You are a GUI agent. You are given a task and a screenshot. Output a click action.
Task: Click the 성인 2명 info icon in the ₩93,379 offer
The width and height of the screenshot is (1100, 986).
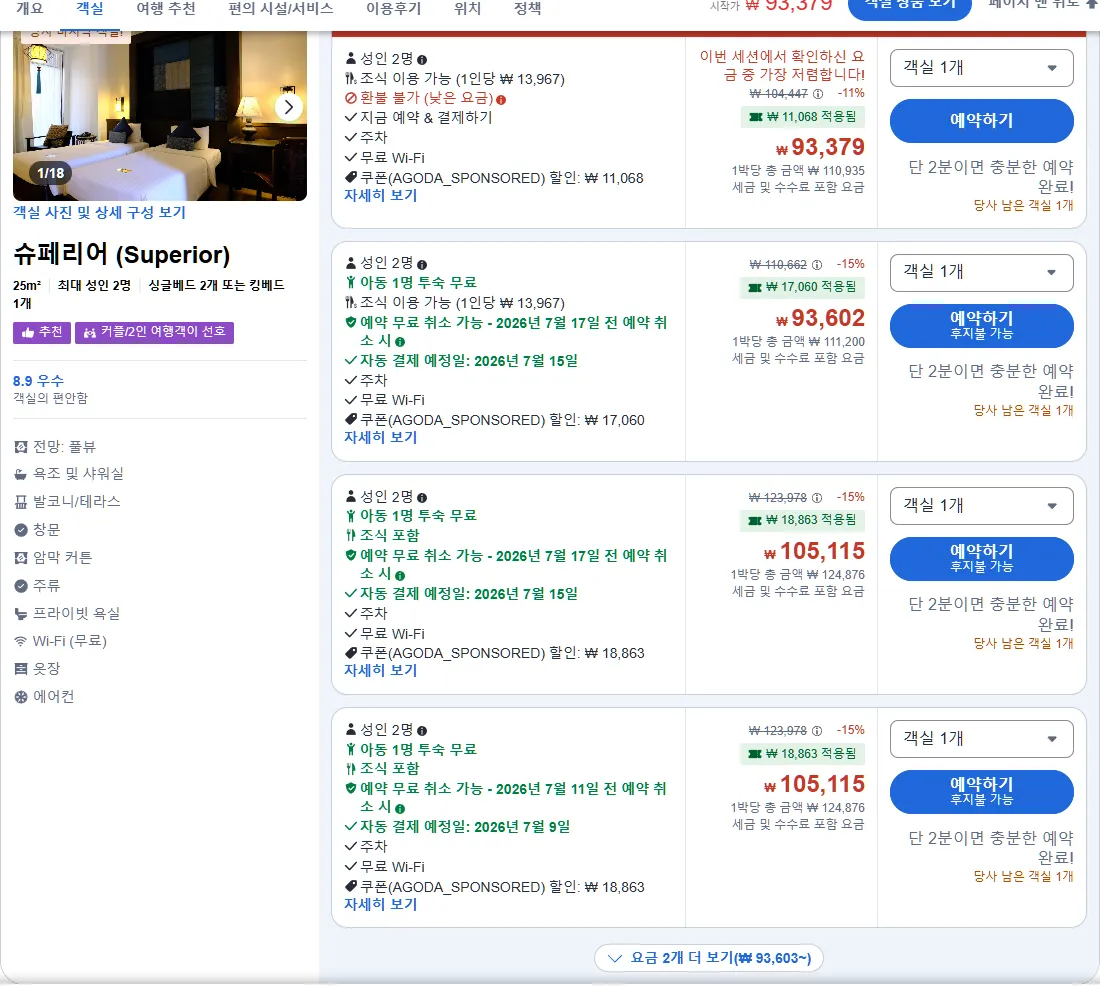click(422, 60)
